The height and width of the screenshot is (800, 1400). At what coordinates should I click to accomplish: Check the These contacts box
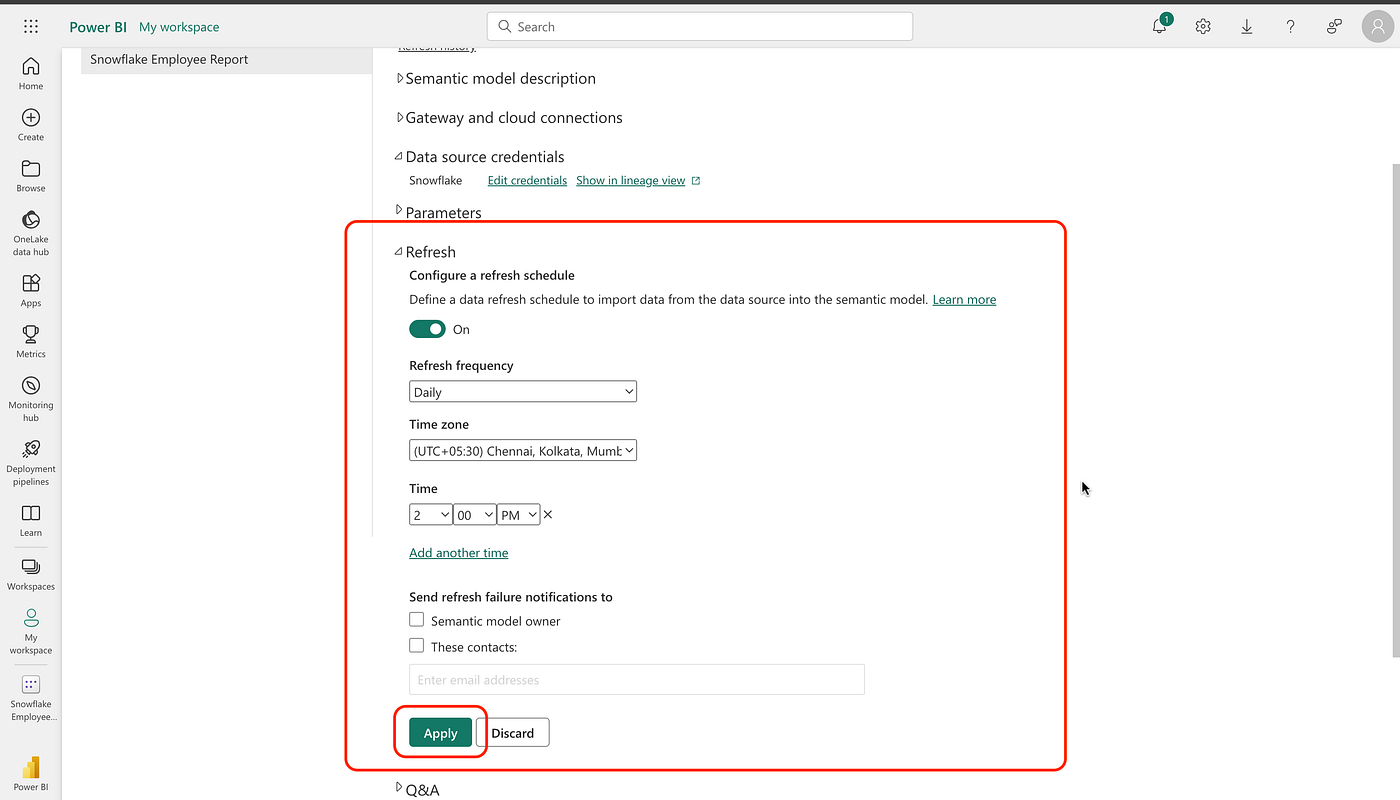(417, 646)
